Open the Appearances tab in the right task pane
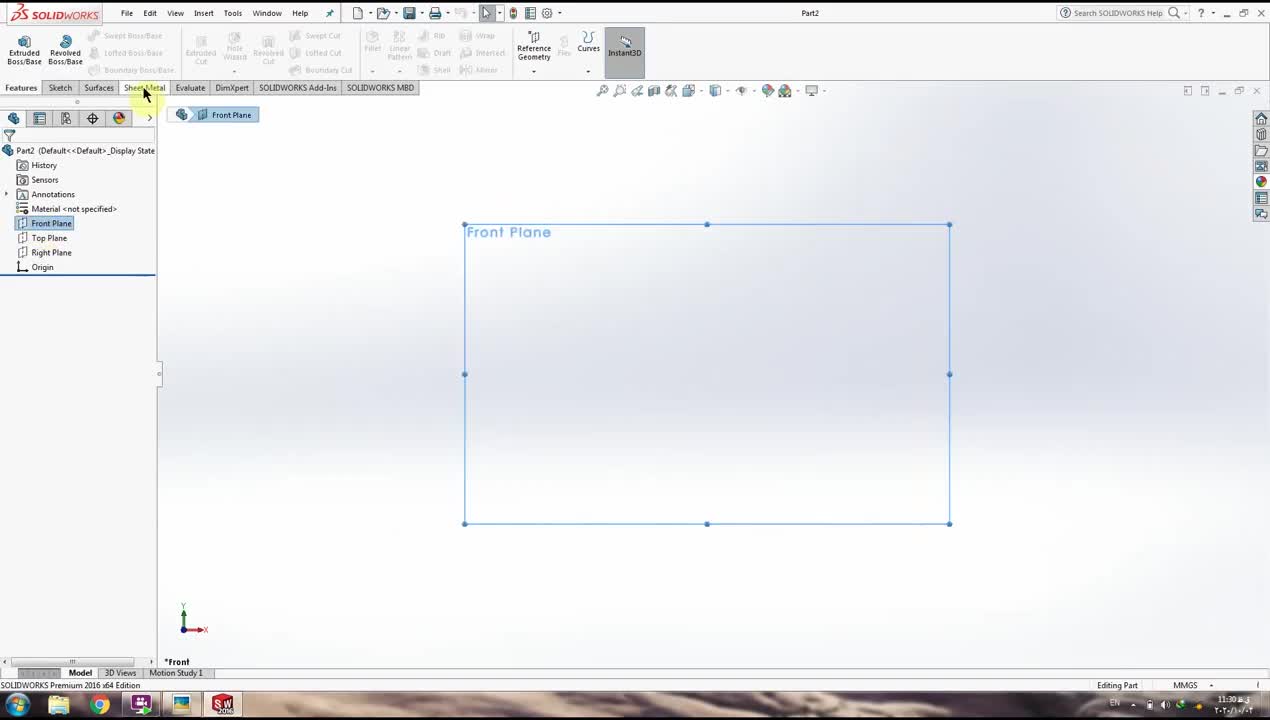The image size is (1270, 720). pyautogui.click(x=1261, y=182)
